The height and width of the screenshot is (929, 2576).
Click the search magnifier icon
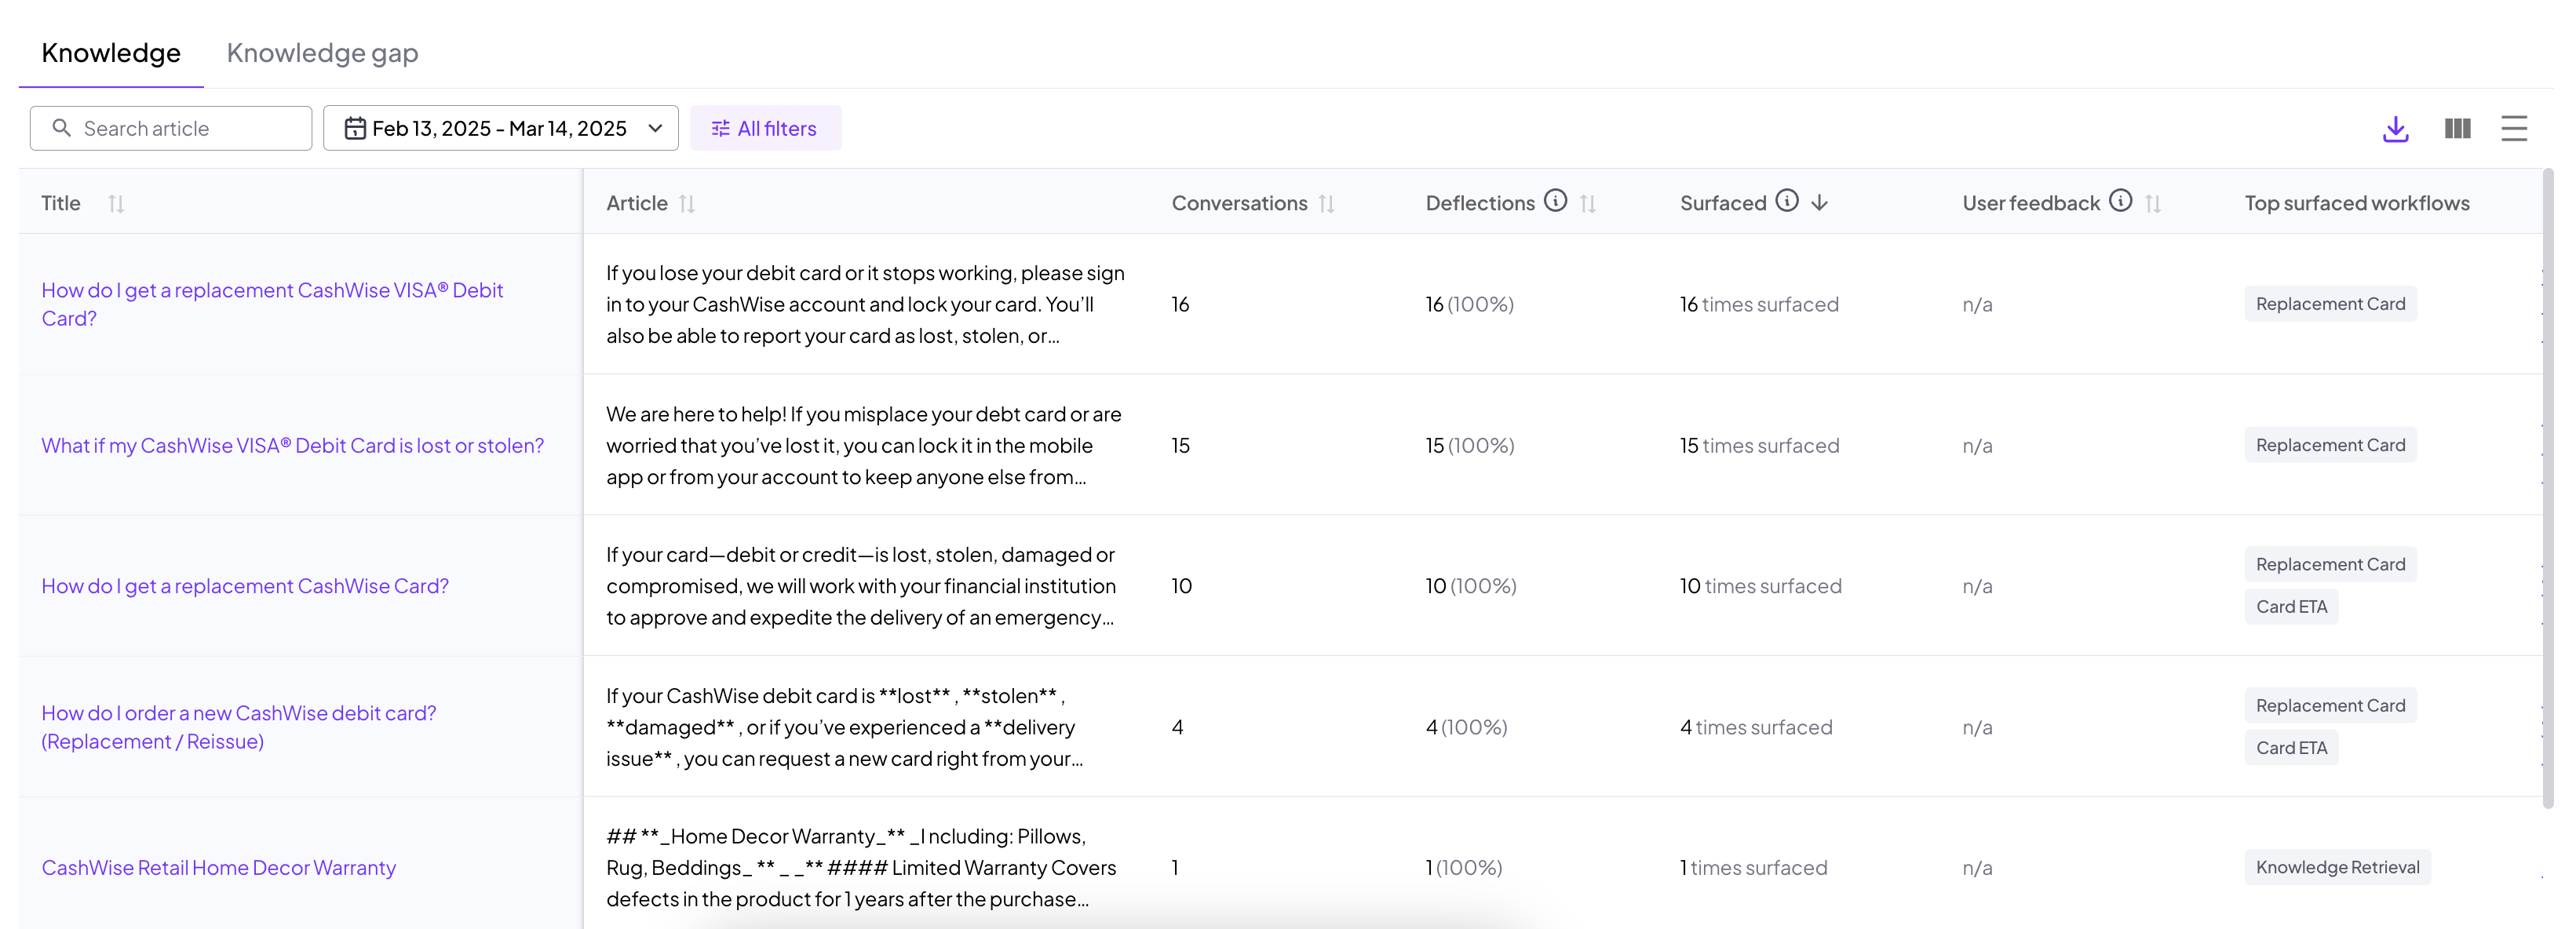(61, 128)
